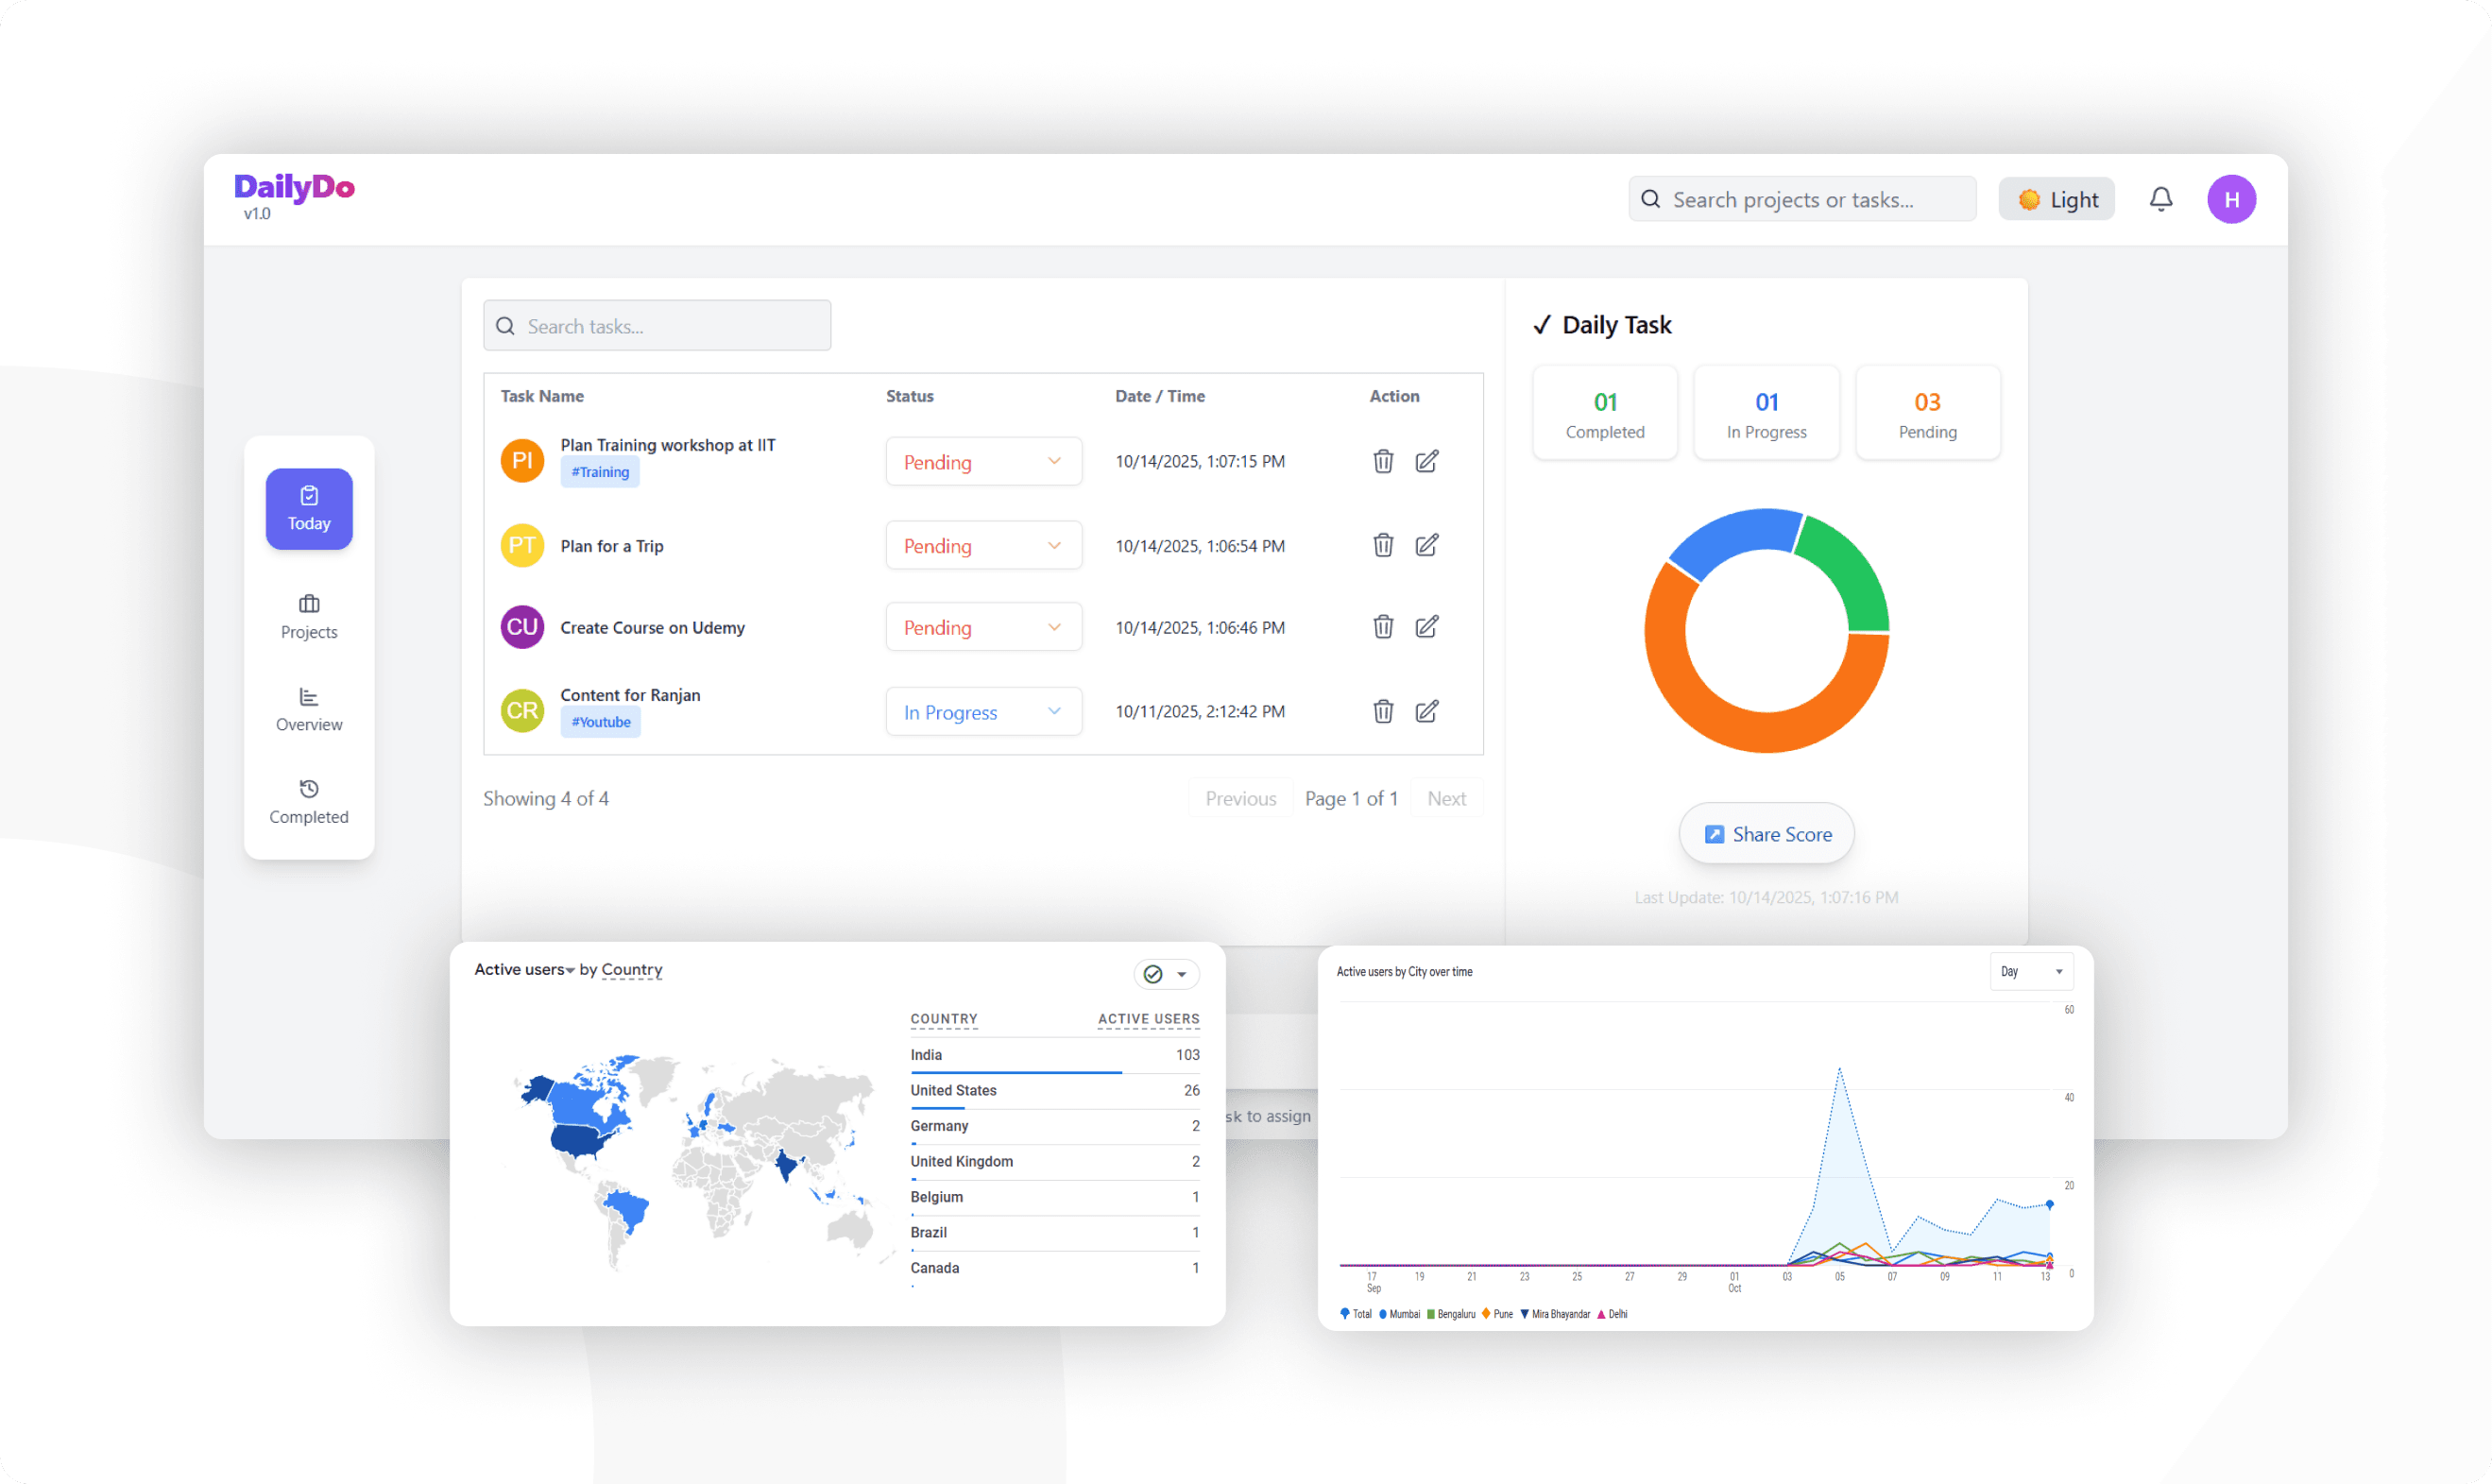Click the DailyDo logo

coord(294,187)
